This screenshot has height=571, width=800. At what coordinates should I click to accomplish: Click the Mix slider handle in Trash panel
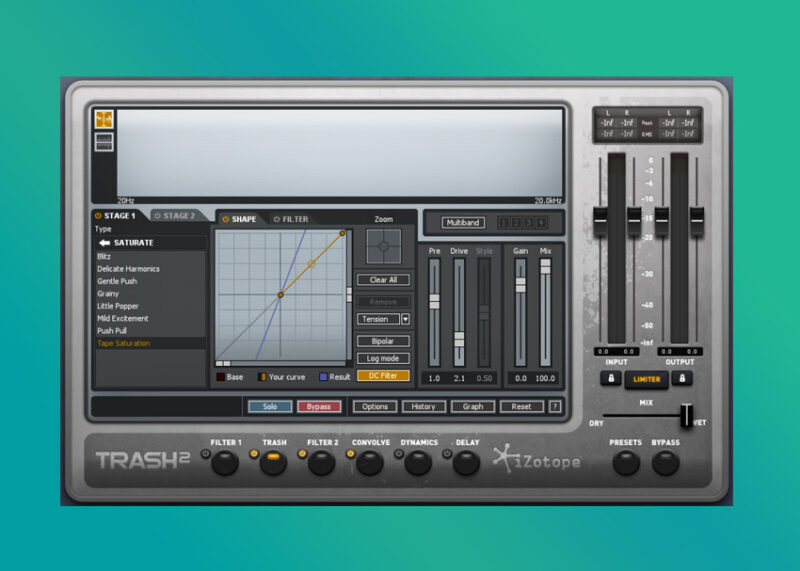point(545,266)
